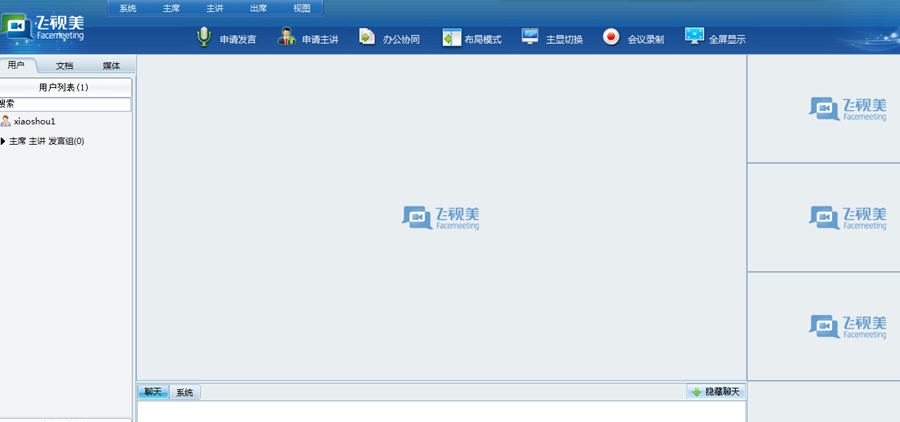The image size is (900, 422).
Task: Select the 聊天 tab
Action: click(x=153, y=392)
